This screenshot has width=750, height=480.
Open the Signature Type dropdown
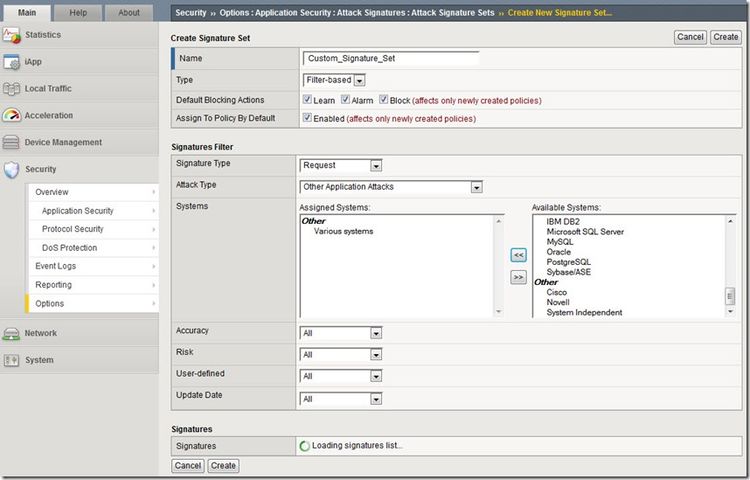pos(341,166)
